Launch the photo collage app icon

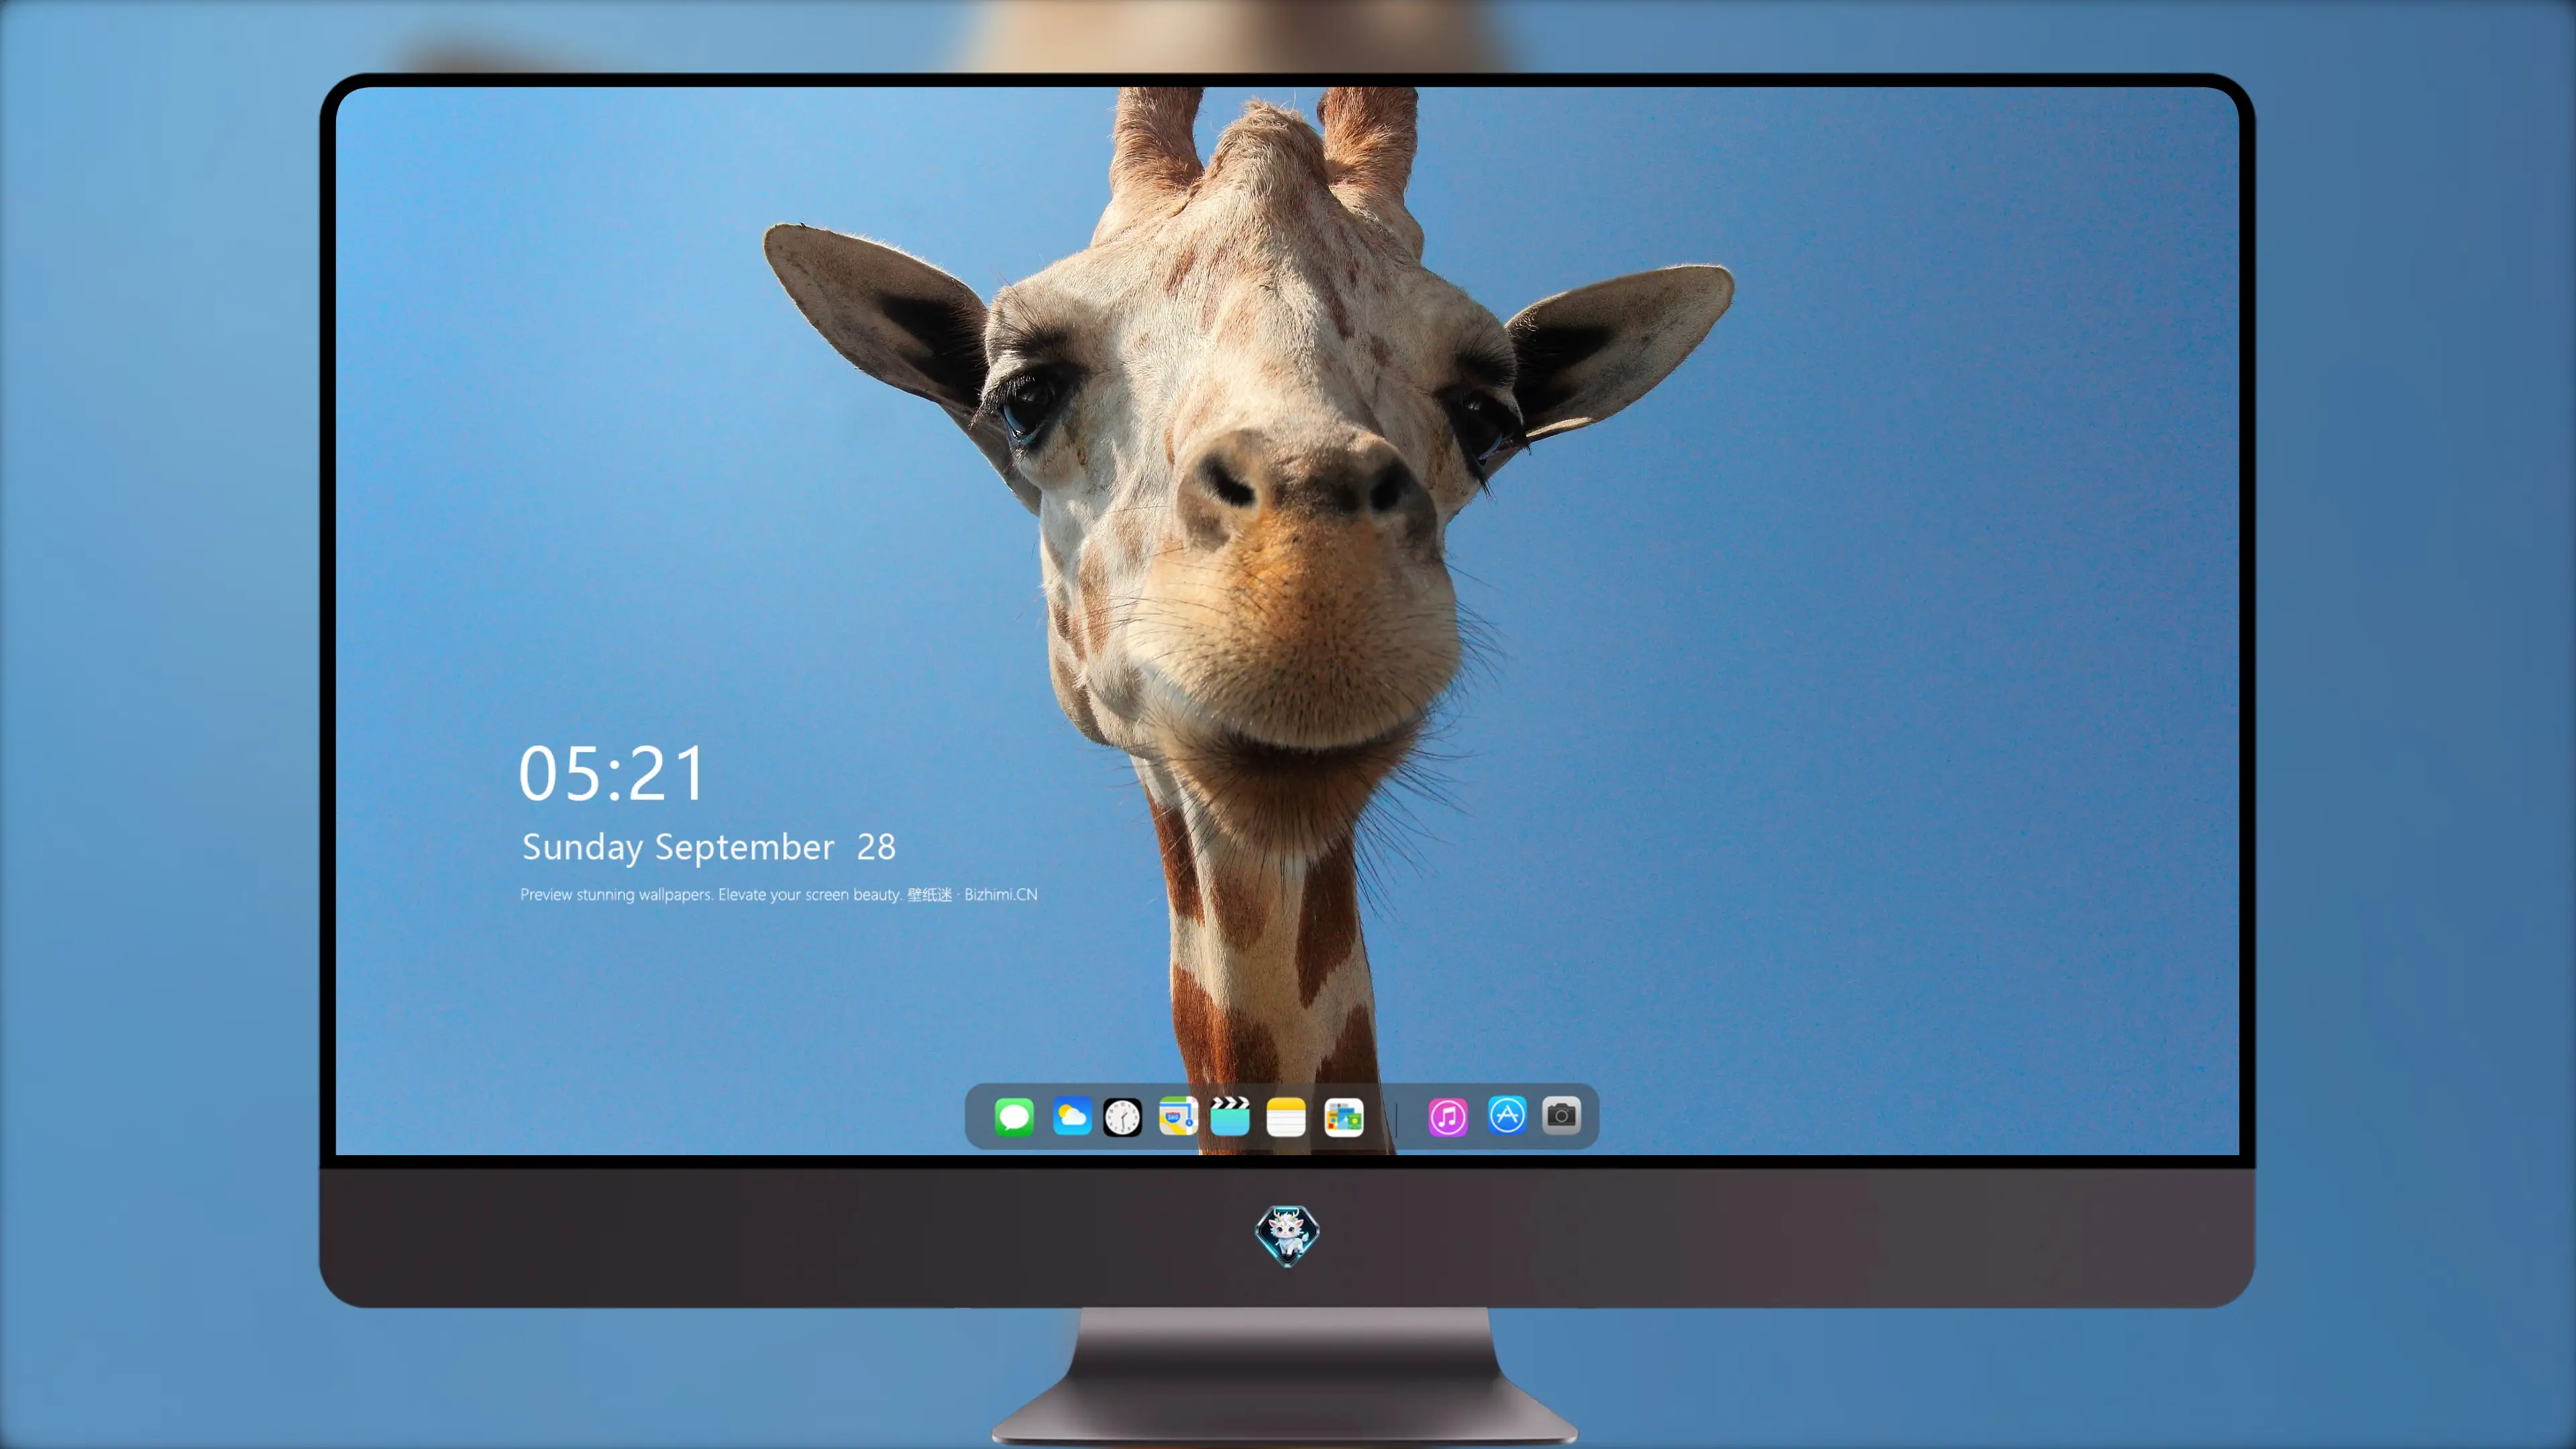1343,1117
